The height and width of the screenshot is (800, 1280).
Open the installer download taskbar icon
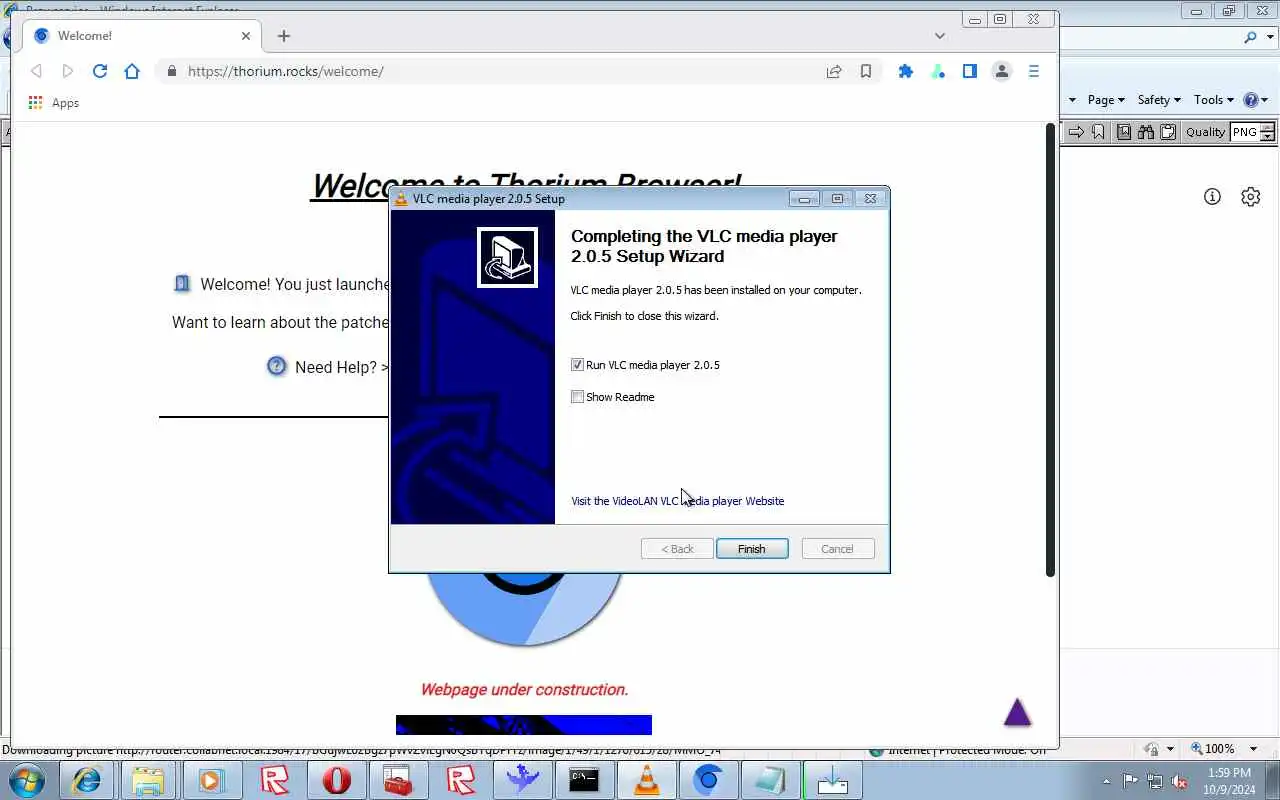[833, 780]
